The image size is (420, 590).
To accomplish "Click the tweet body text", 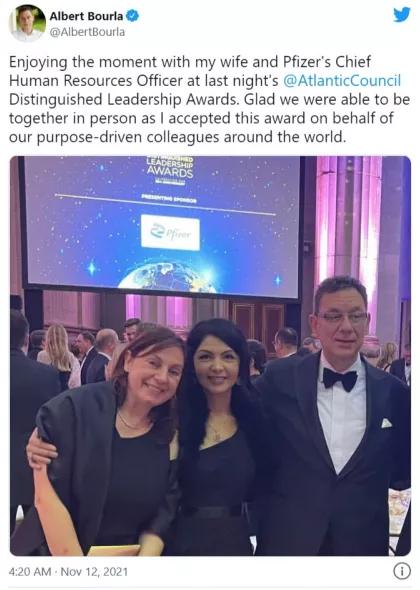I will pos(209,99).
